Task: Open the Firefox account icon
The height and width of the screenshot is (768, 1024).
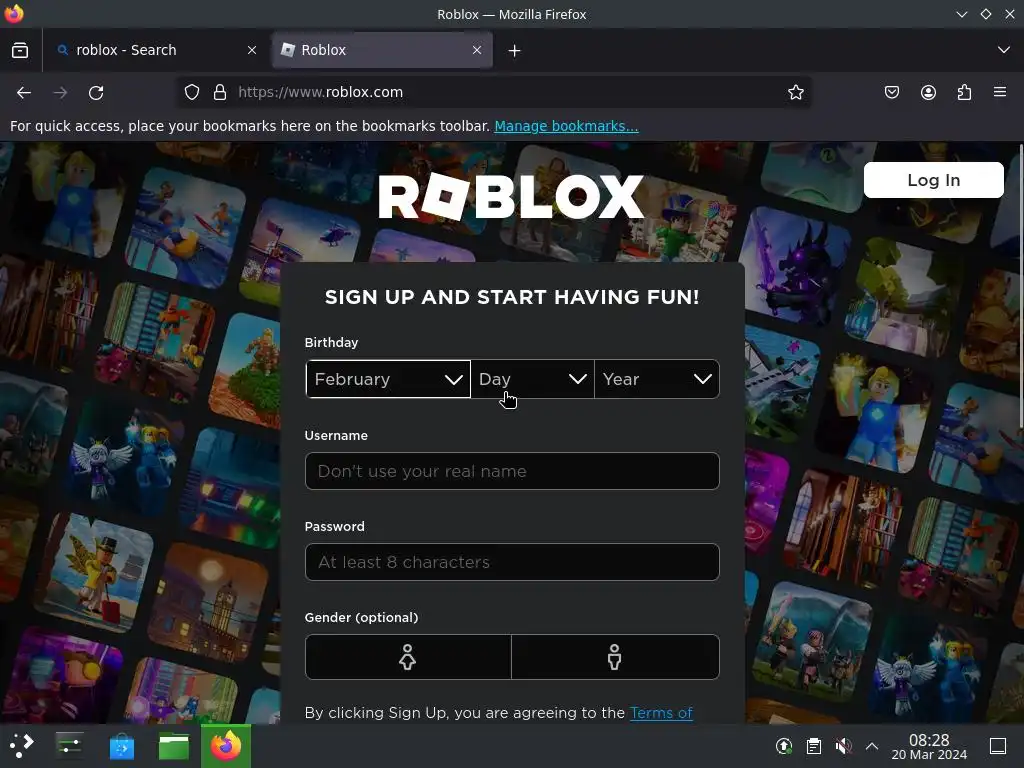Action: coord(928,93)
